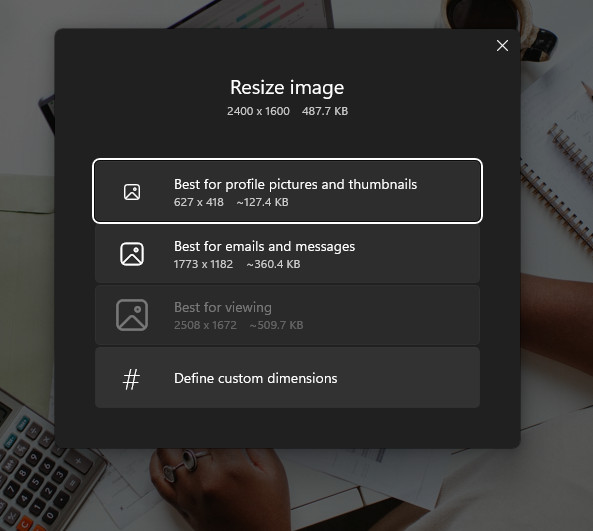Click the large picture icon for viewing

click(x=132, y=315)
